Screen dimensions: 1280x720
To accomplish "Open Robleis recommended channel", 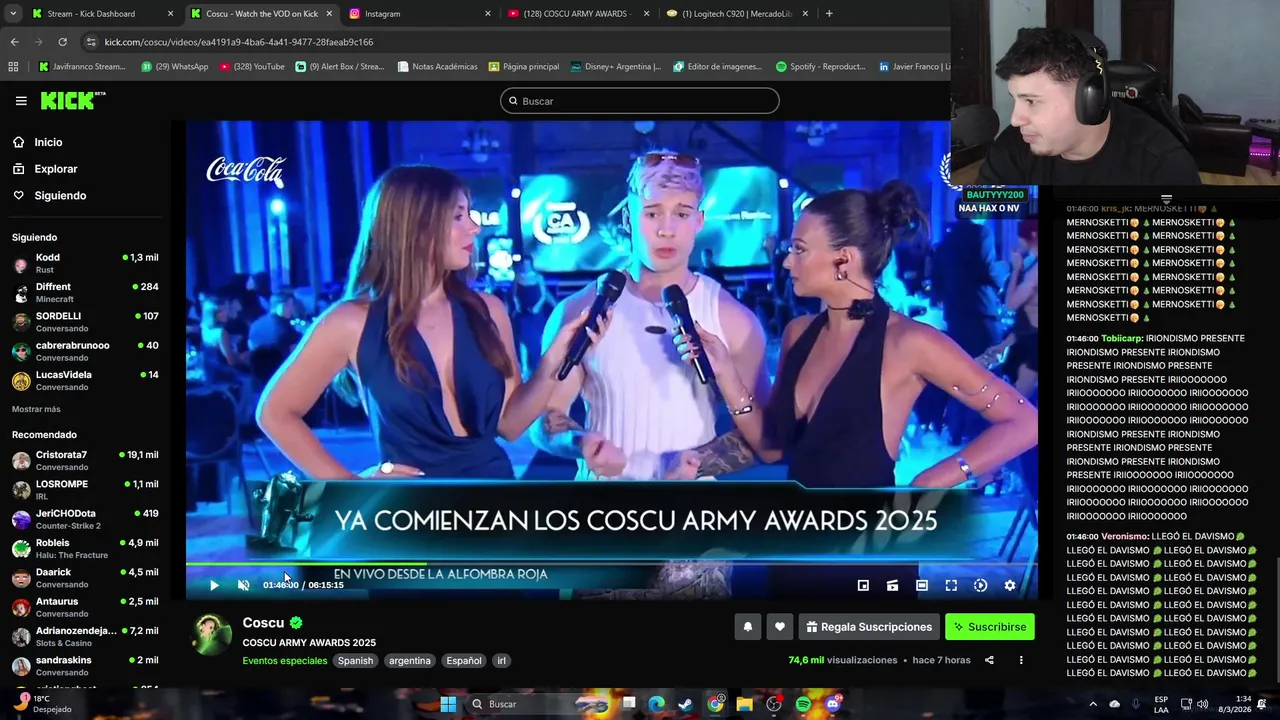I will coord(85,549).
